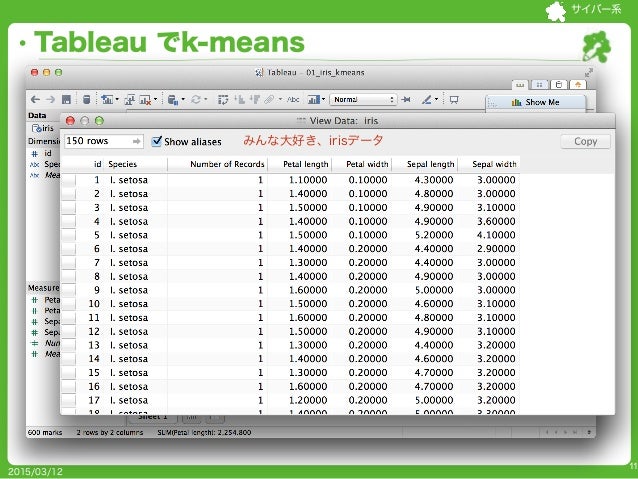This screenshot has width=638, height=479.
Task: Click the Forward arrow in Tableau toolbar
Action: click(50, 99)
